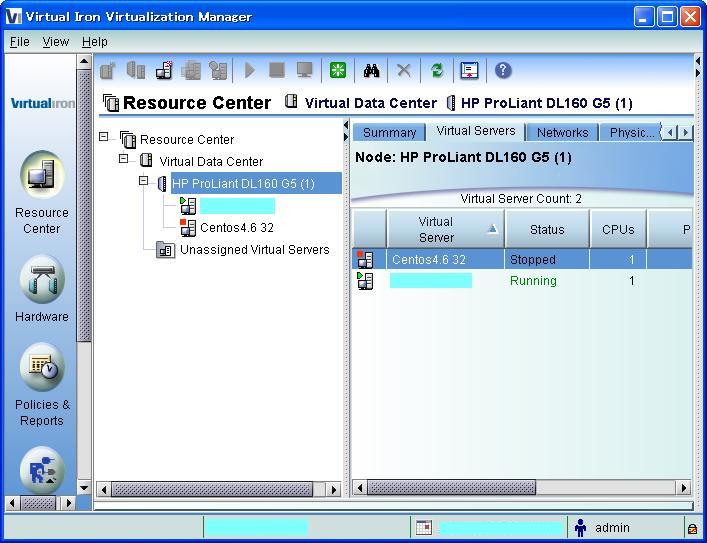Click the Virtual Iron VI title bar icon
The width and height of the screenshot is (707, 543).
14,17
